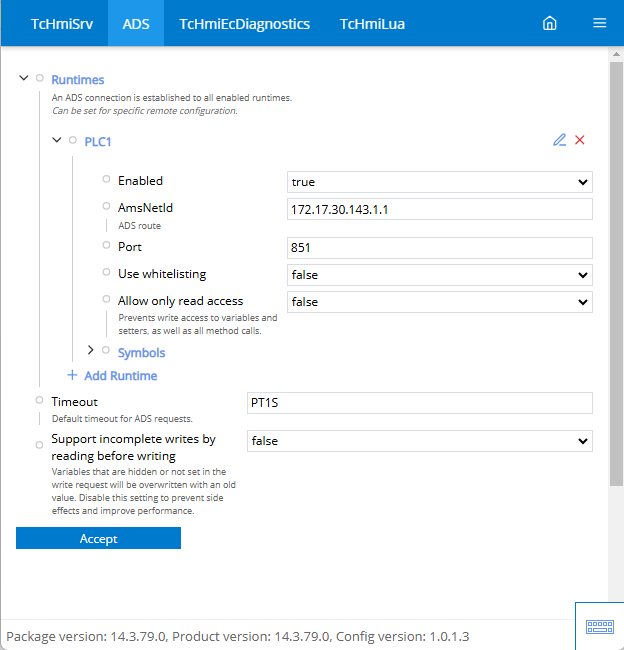This screenshot has height=650, width=624.
Task: Click the 'ADS route' description text
Action: pos(139,226)
